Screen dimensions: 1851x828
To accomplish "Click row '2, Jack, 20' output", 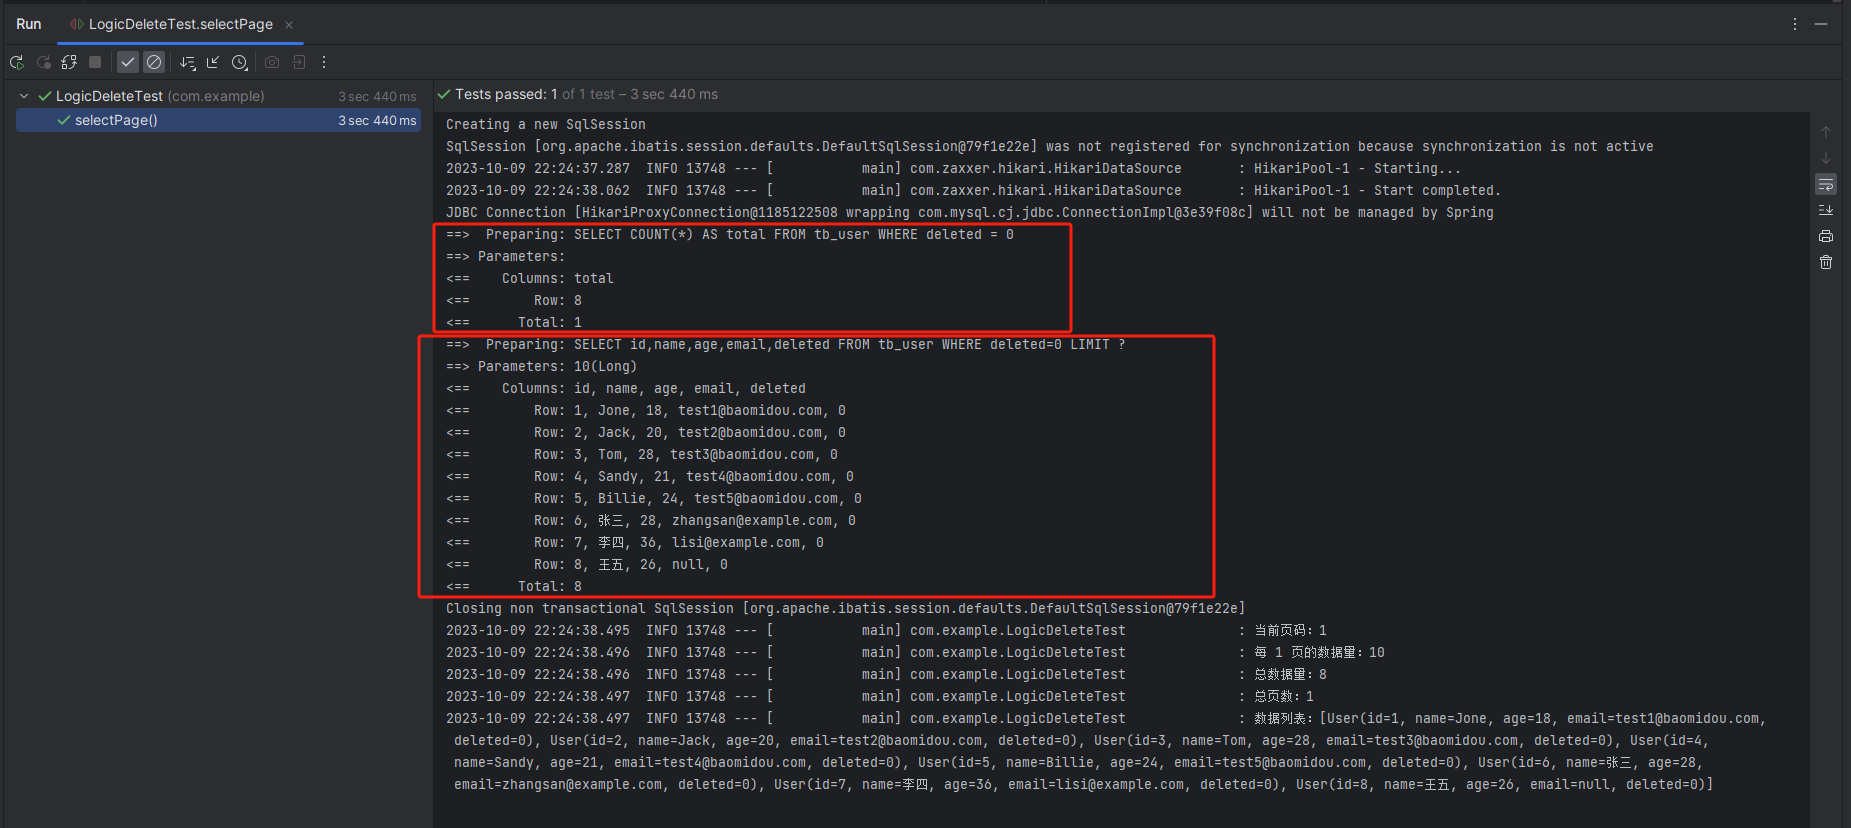I will click(646, 432).
